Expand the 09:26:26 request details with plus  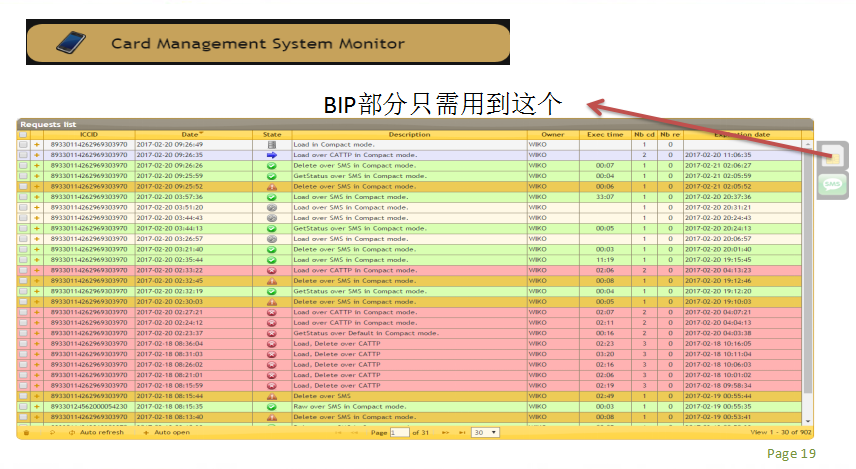37,165
